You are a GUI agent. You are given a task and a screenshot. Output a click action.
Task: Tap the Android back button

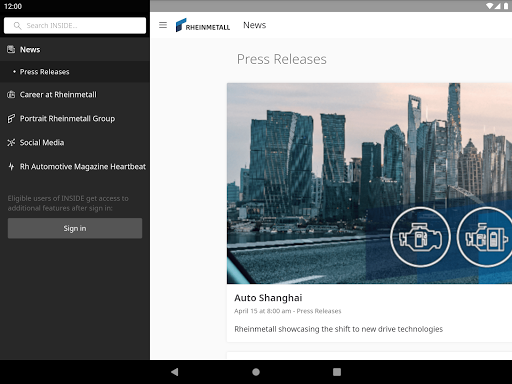[x=174, y=372]
